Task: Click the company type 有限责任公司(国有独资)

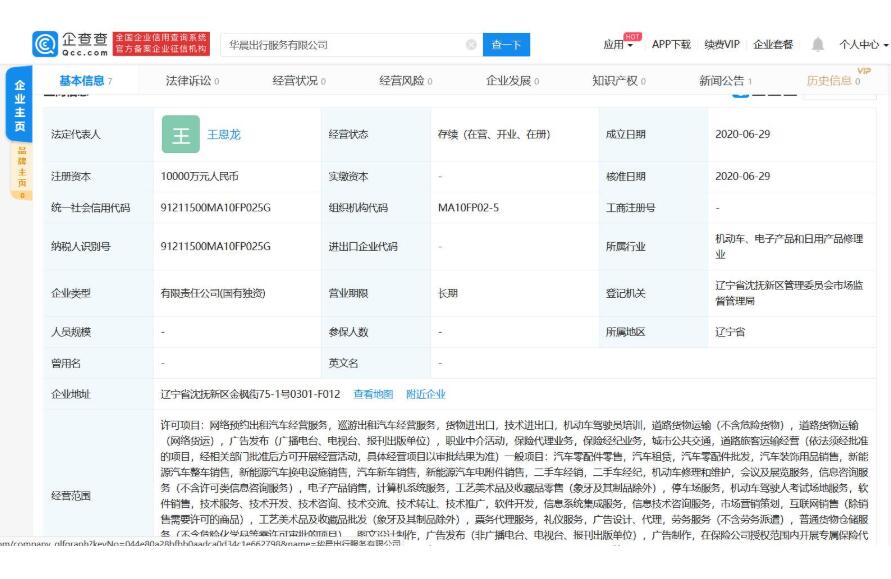Action: [x=213, y=294]
